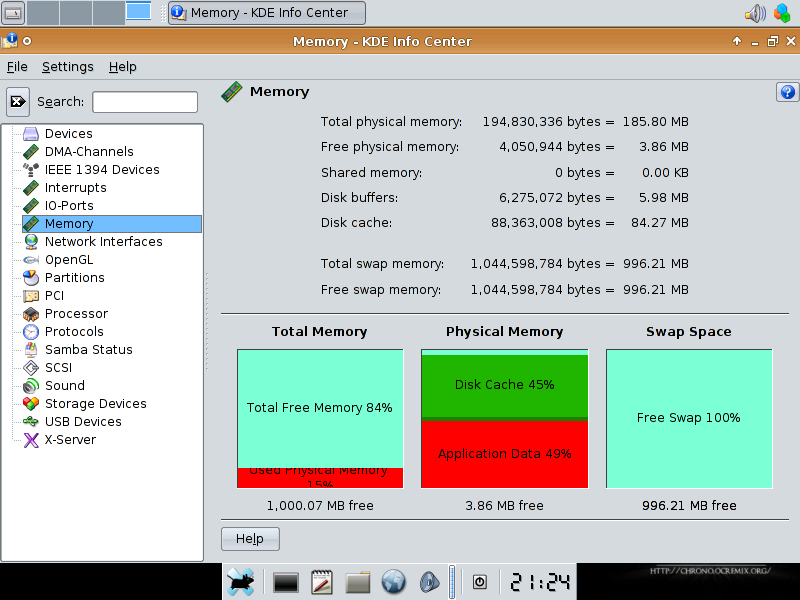Click the OpenGL icon in sidebar
The image size is (800, 600).
(31, 260)
